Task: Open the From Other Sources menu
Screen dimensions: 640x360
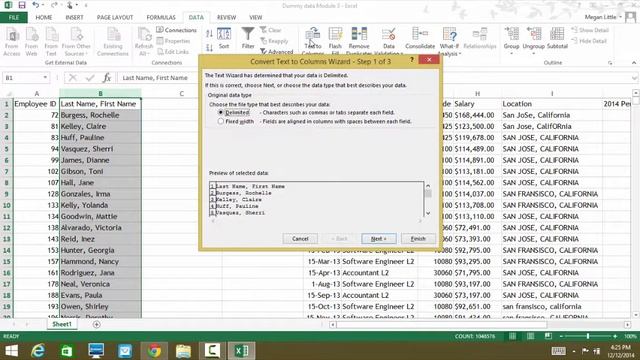Action: click(76, 42)
